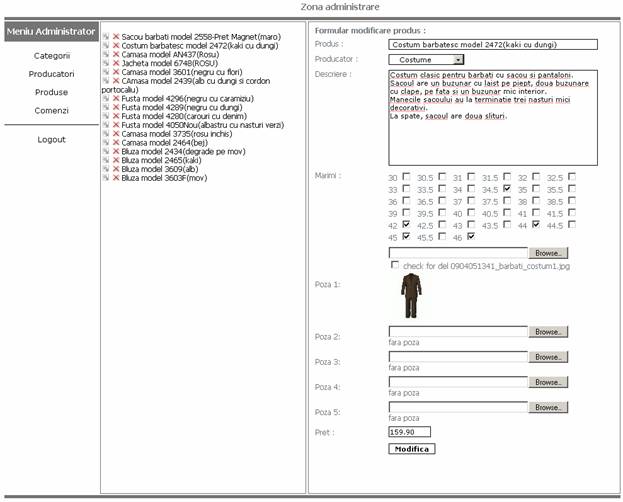Click Browse button for Poza 2
The width and height of the screenshot is (623, 502).
tap(549, 331)
